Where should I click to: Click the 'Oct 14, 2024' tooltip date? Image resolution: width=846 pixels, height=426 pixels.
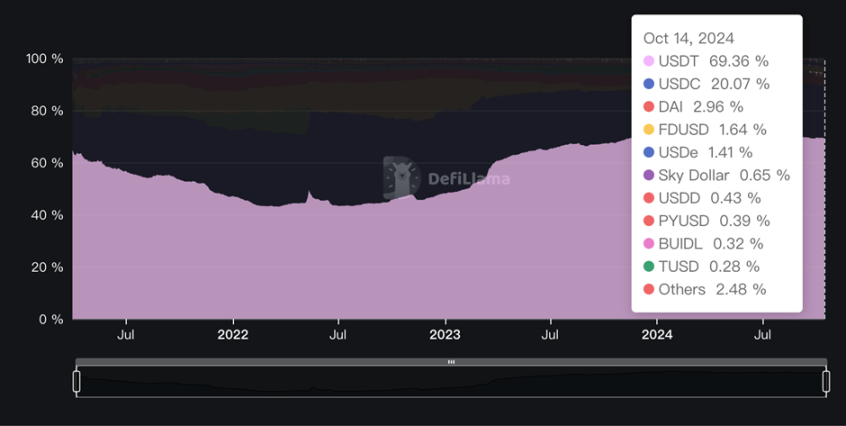pos(688,38)
